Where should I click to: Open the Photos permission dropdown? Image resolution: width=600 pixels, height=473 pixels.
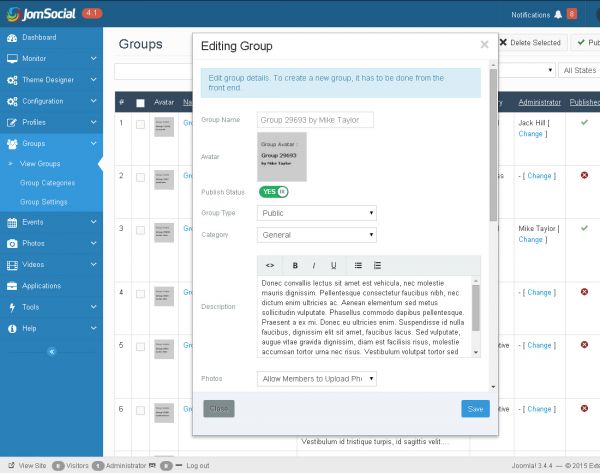click(x=317, y=379)
